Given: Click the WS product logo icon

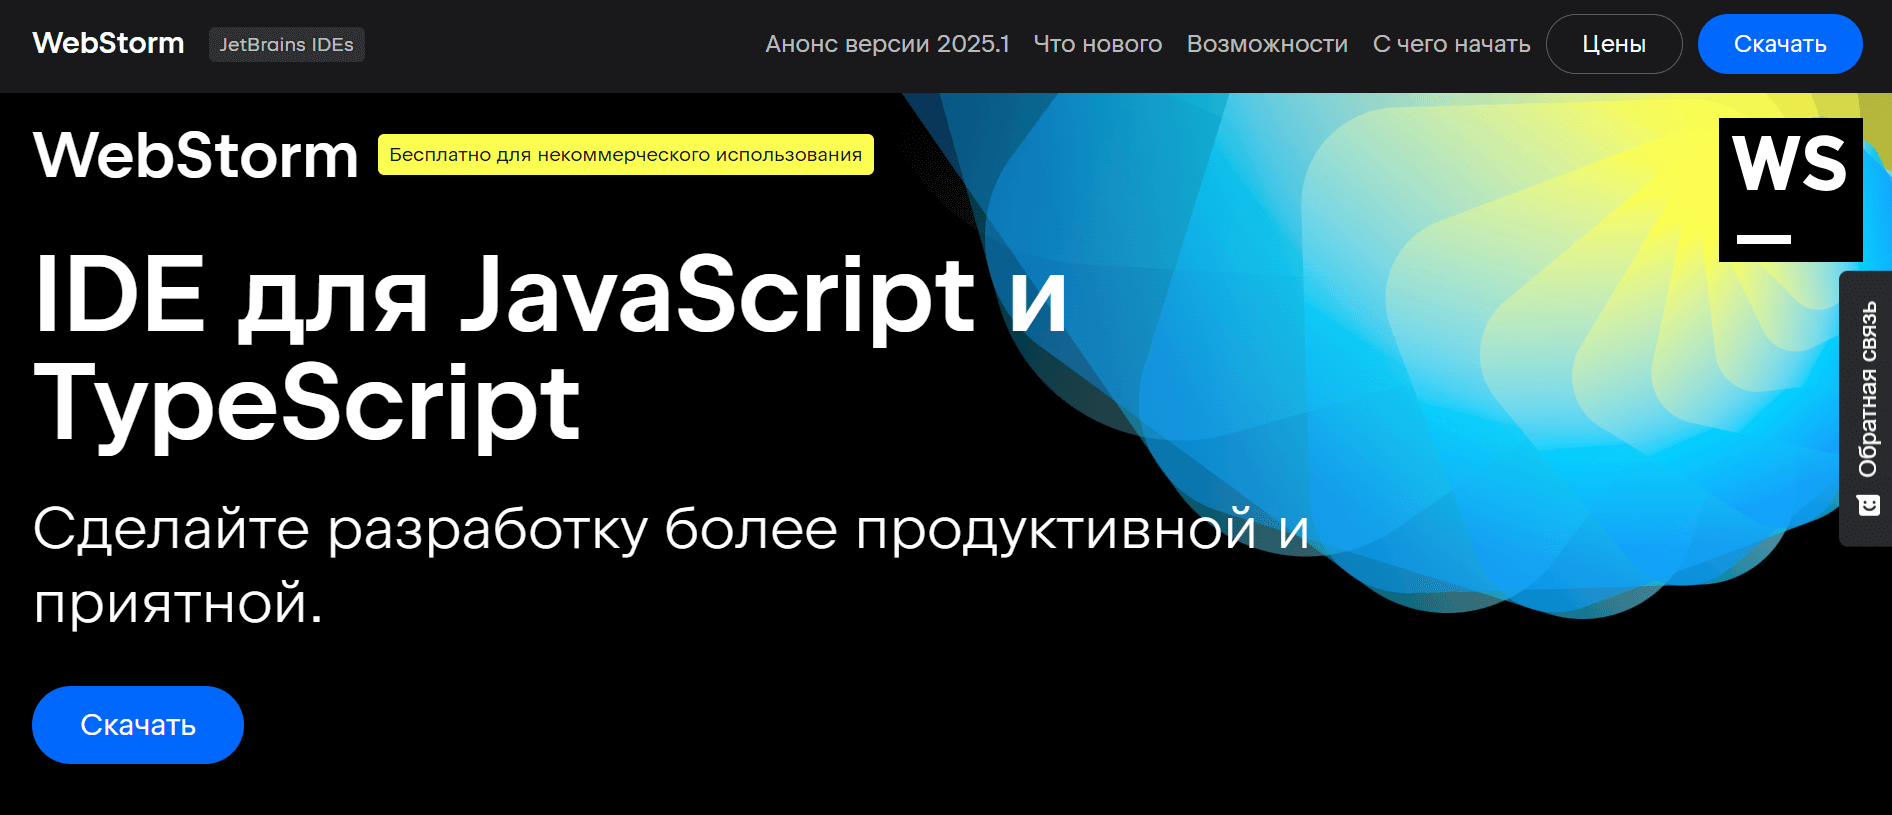Looking at the screenshot, I should (x=1790, y=190).
